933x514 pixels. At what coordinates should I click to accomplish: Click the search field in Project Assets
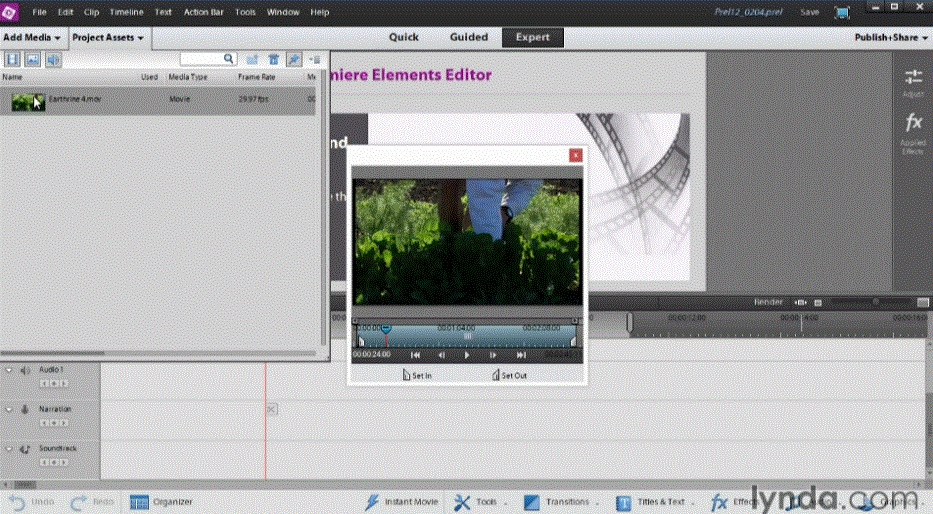point(208,59)
